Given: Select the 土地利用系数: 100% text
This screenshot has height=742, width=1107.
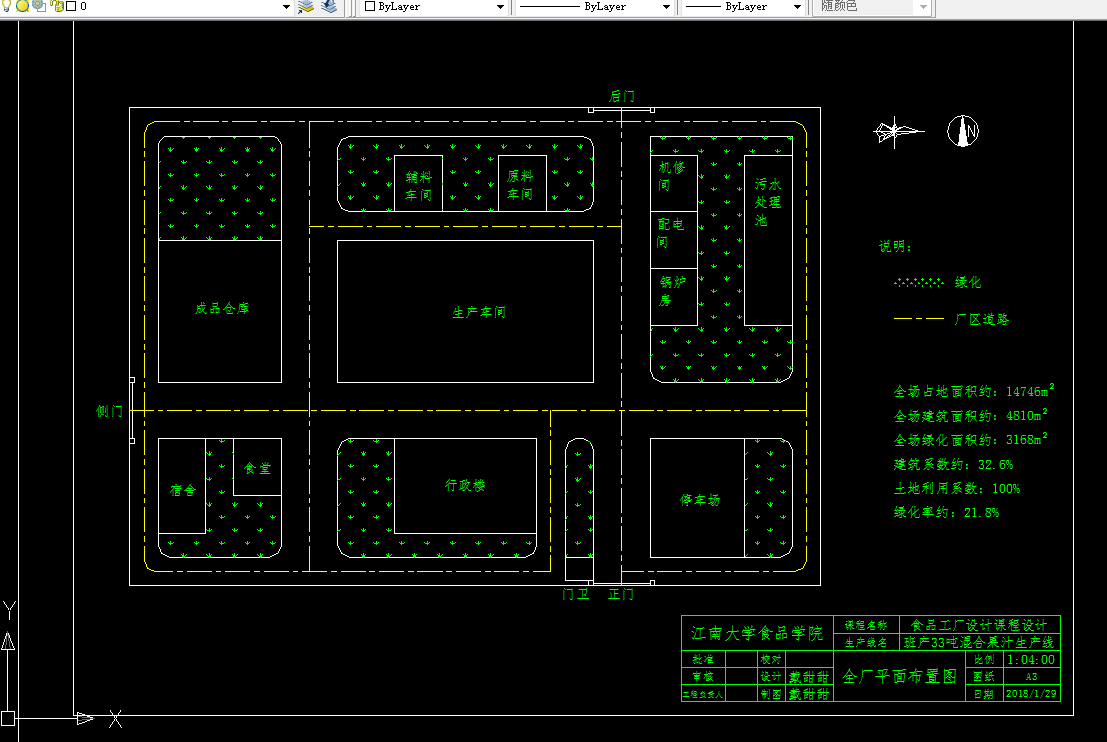Looking at the screenshot, I should 957,489.
